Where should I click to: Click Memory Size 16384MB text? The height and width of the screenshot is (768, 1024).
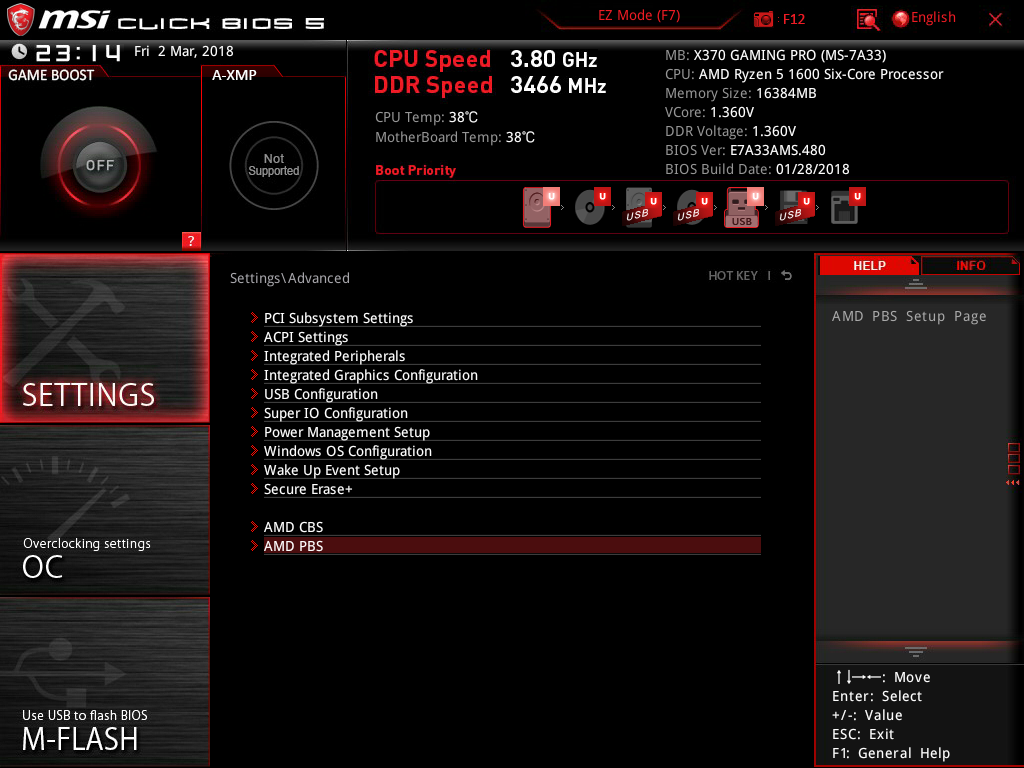pyautogui.click(x=741, y=93)
